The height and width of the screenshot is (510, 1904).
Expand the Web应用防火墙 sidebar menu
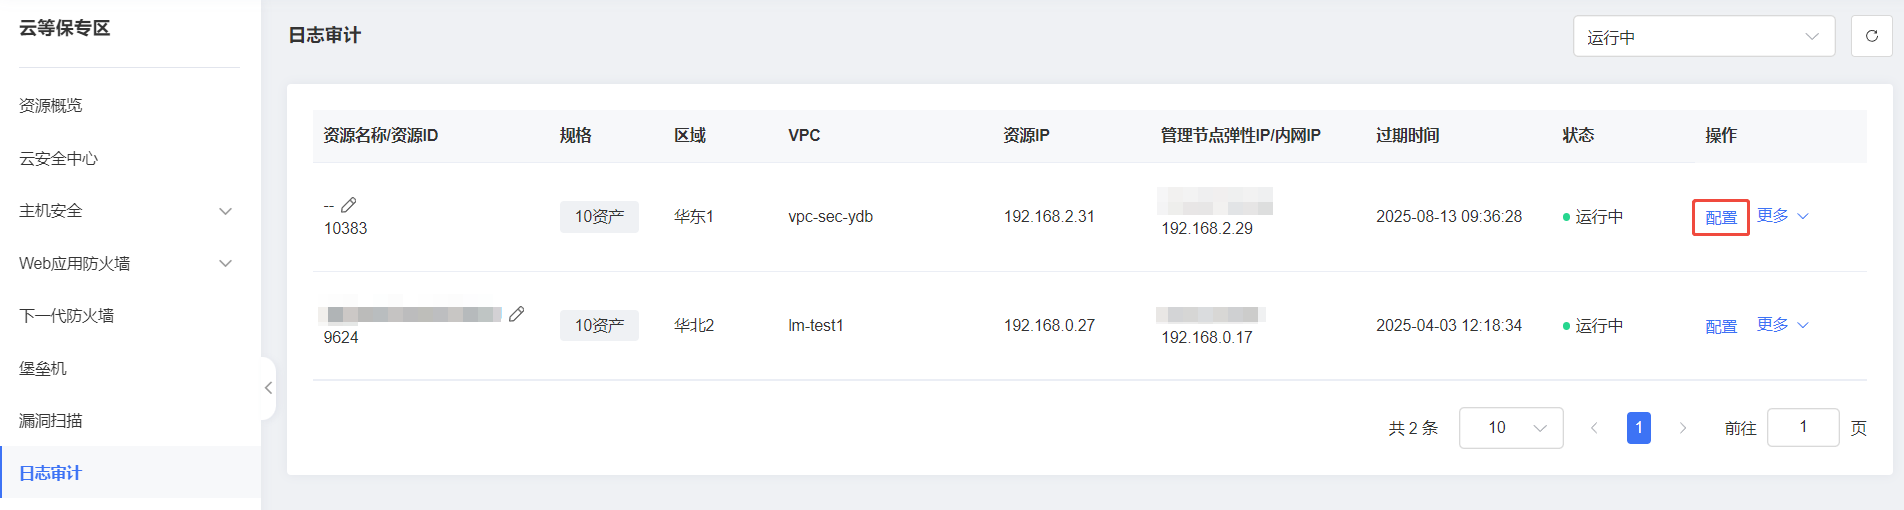[x=125, y=264]
